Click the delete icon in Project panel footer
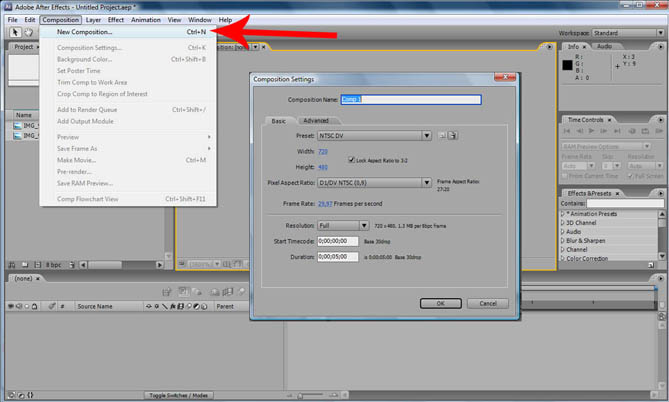 [x=36, y=263]
